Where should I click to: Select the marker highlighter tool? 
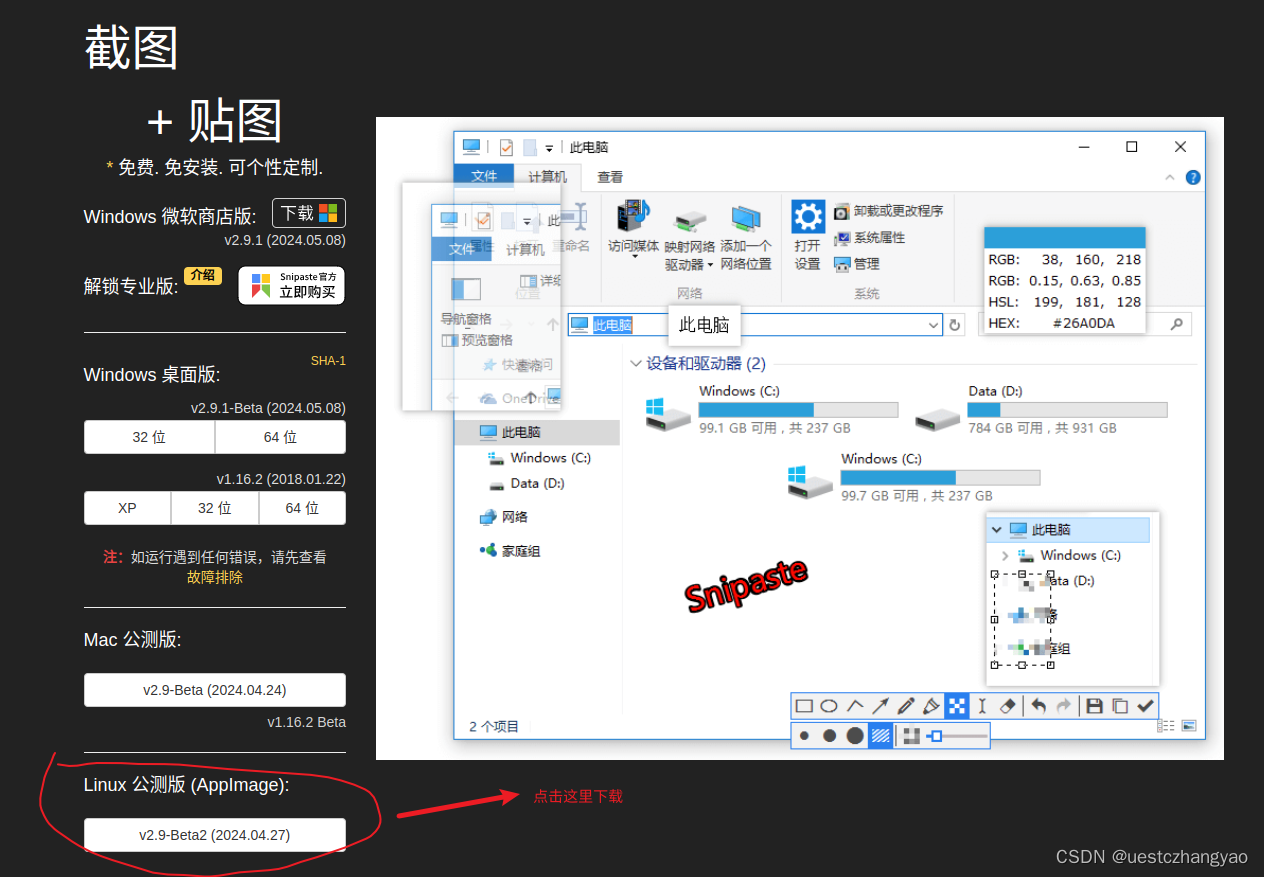pyautogui.click(x=931, y=706)
